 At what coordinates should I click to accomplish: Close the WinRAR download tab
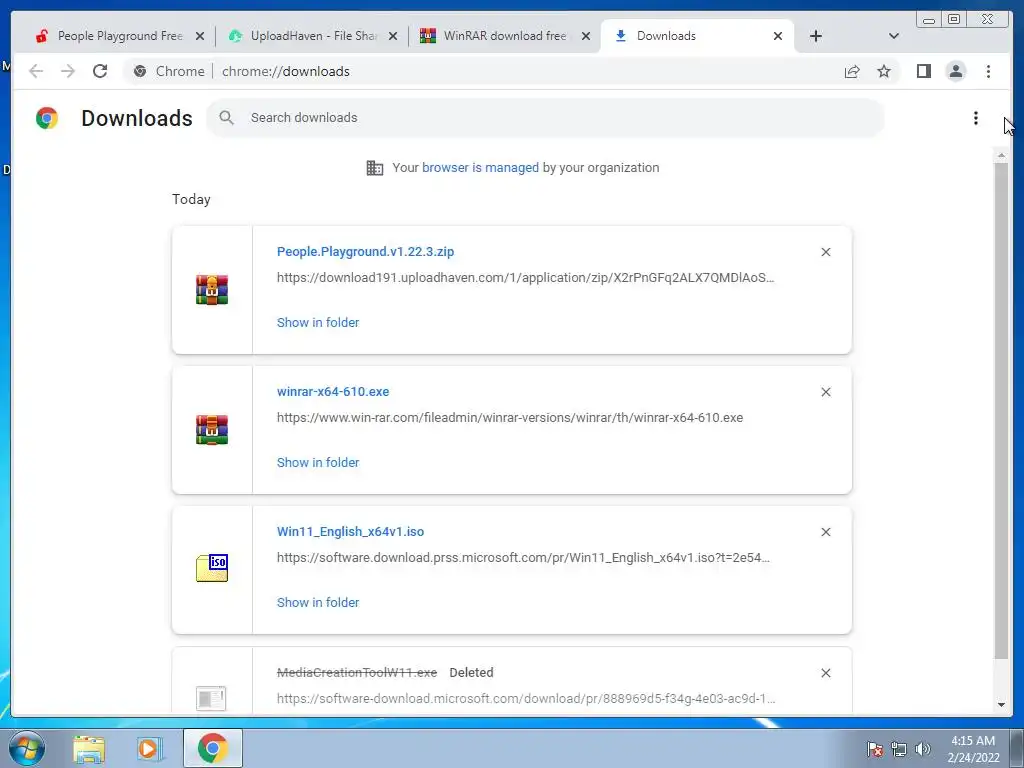[586, 36]
